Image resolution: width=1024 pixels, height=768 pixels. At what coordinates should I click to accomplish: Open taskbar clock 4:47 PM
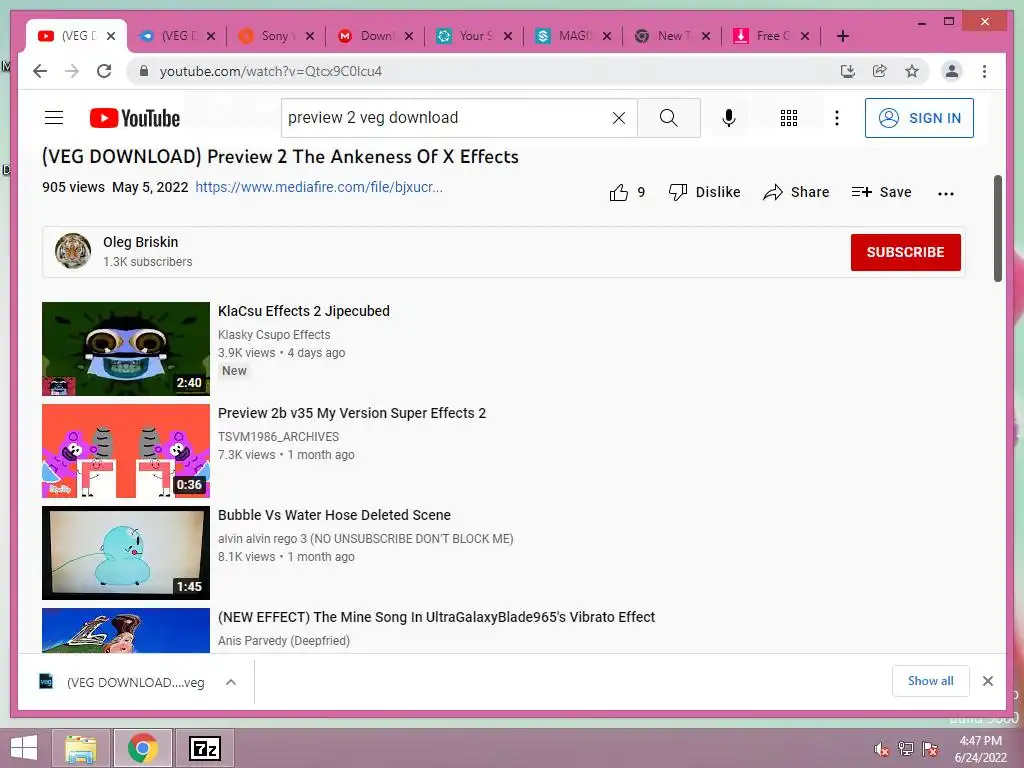[980, 749]
